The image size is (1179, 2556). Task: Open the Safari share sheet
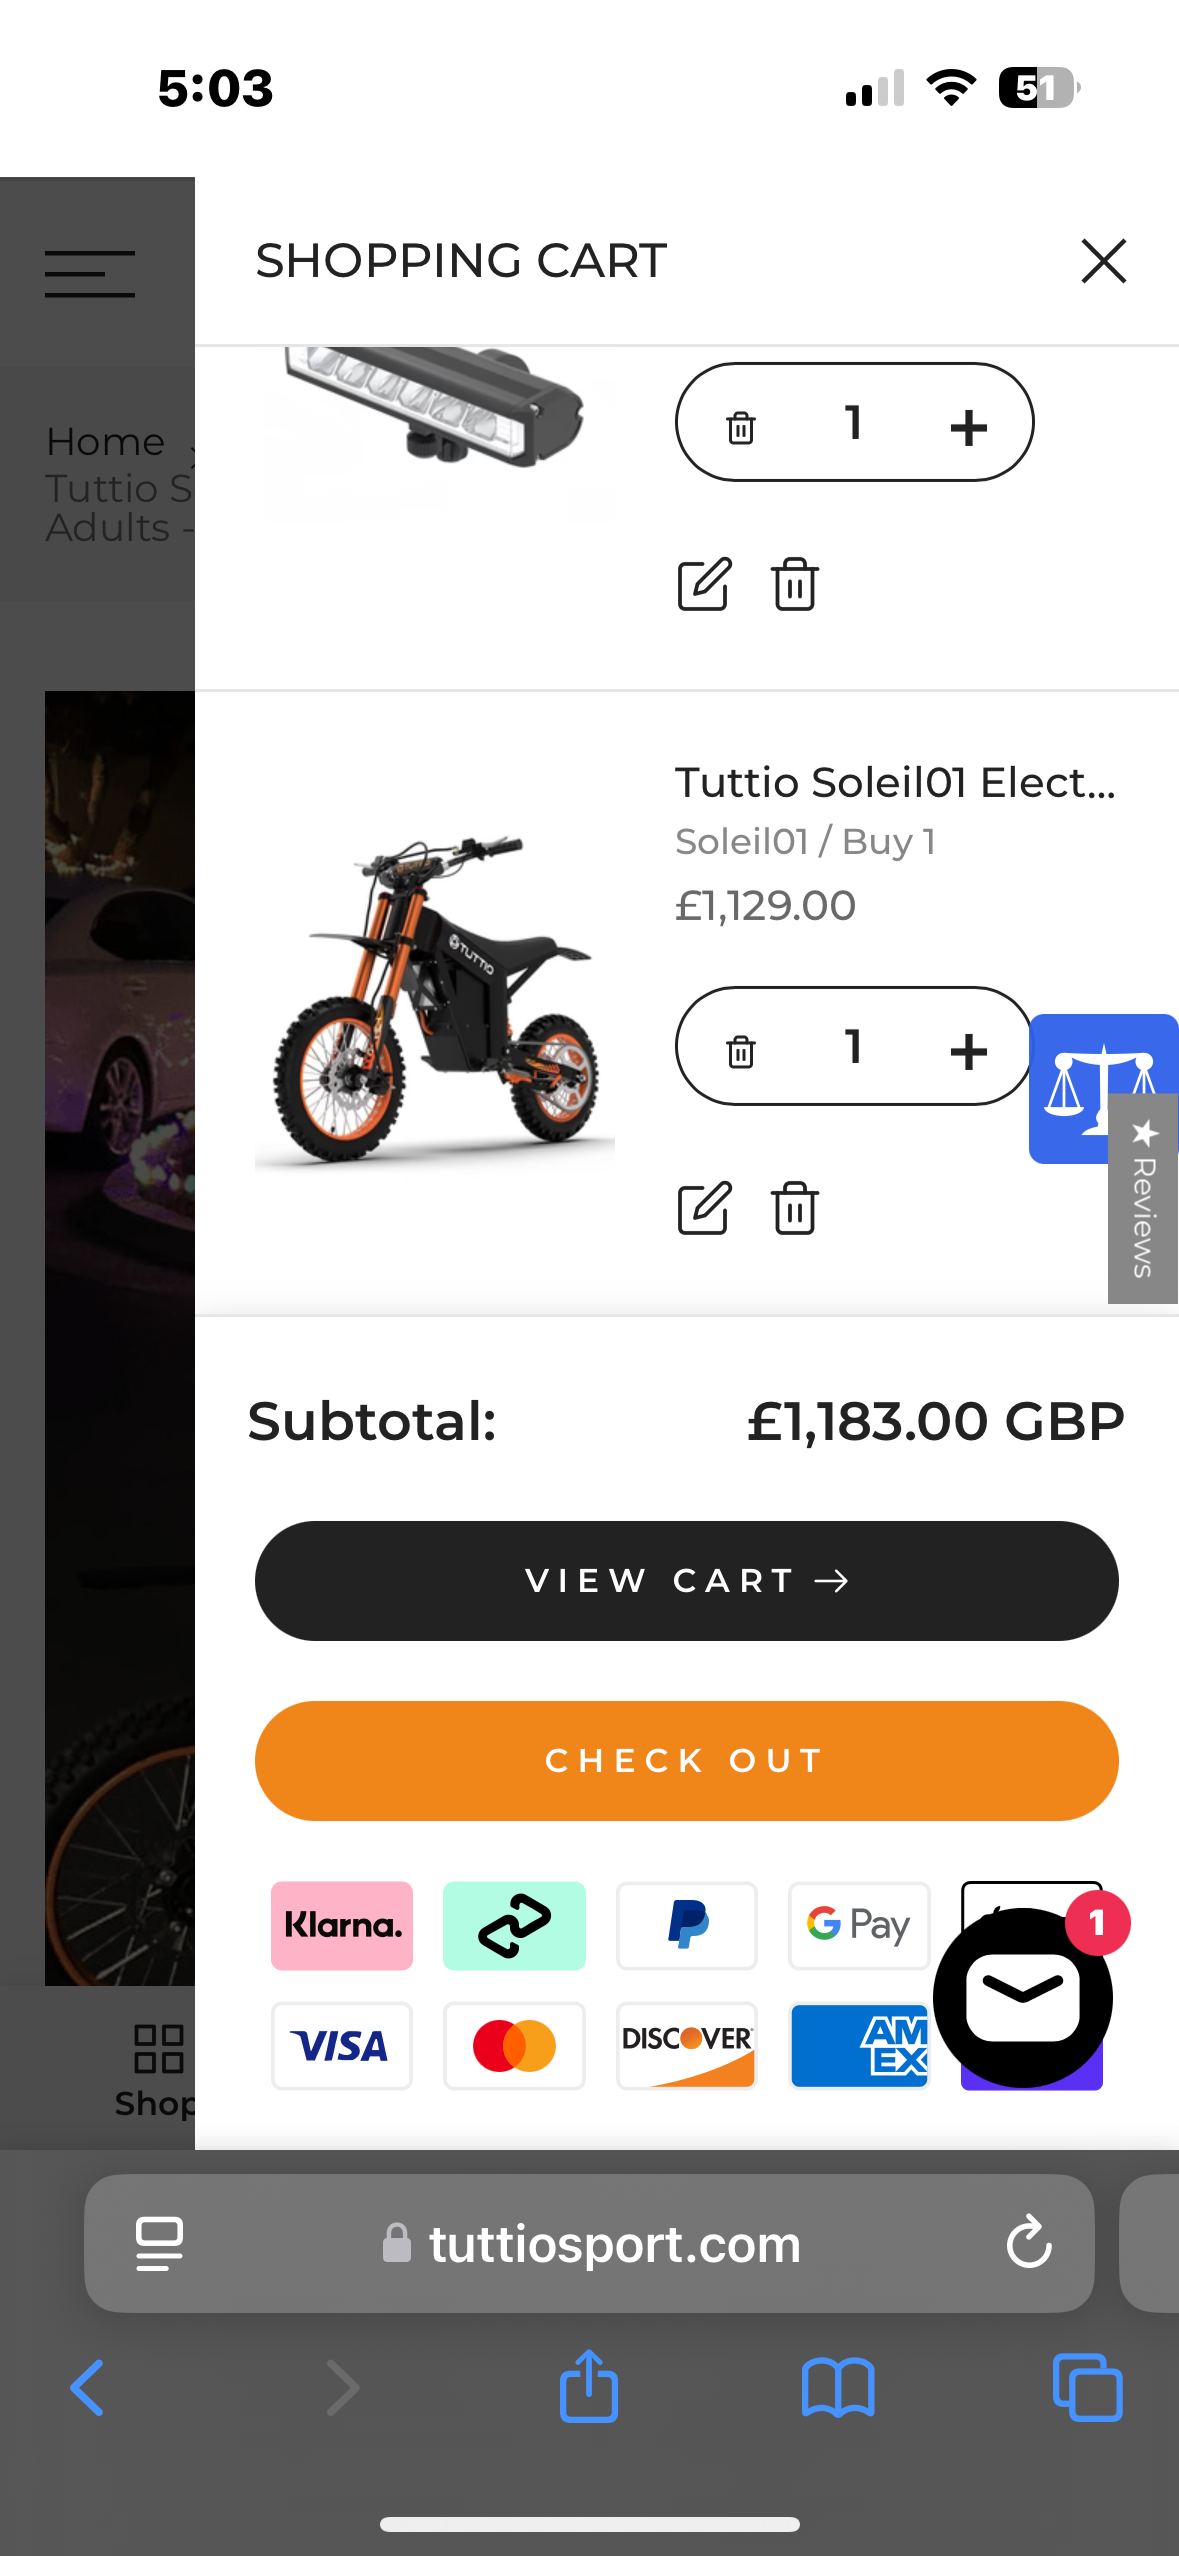[x=588, y=2387]
